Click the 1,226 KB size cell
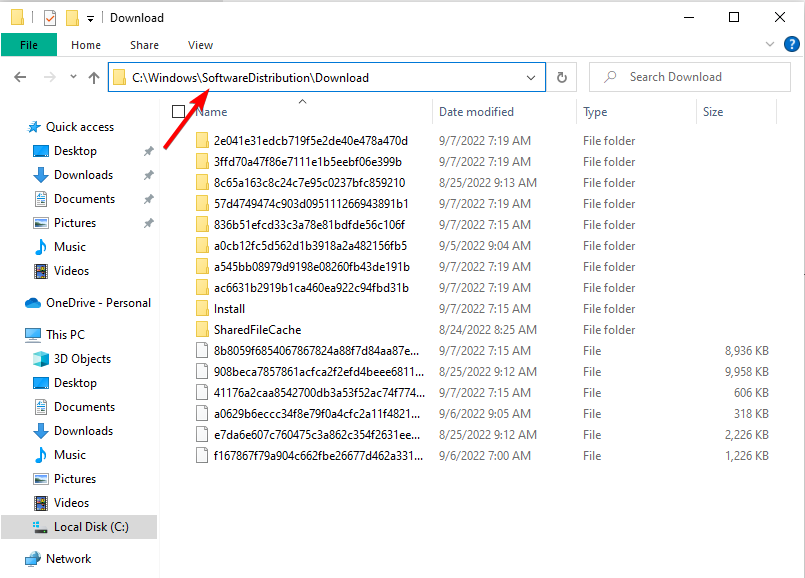 746,456
